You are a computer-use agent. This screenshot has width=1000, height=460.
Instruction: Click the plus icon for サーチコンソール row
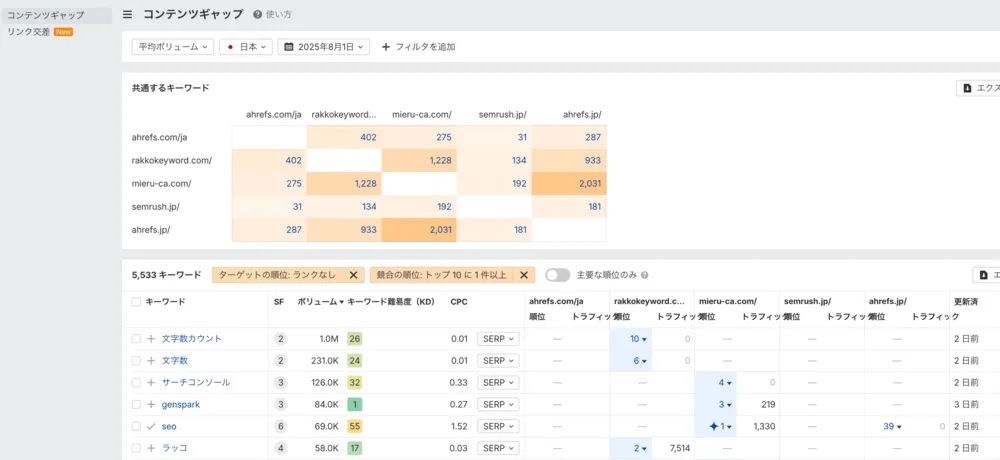click(151, 382)
